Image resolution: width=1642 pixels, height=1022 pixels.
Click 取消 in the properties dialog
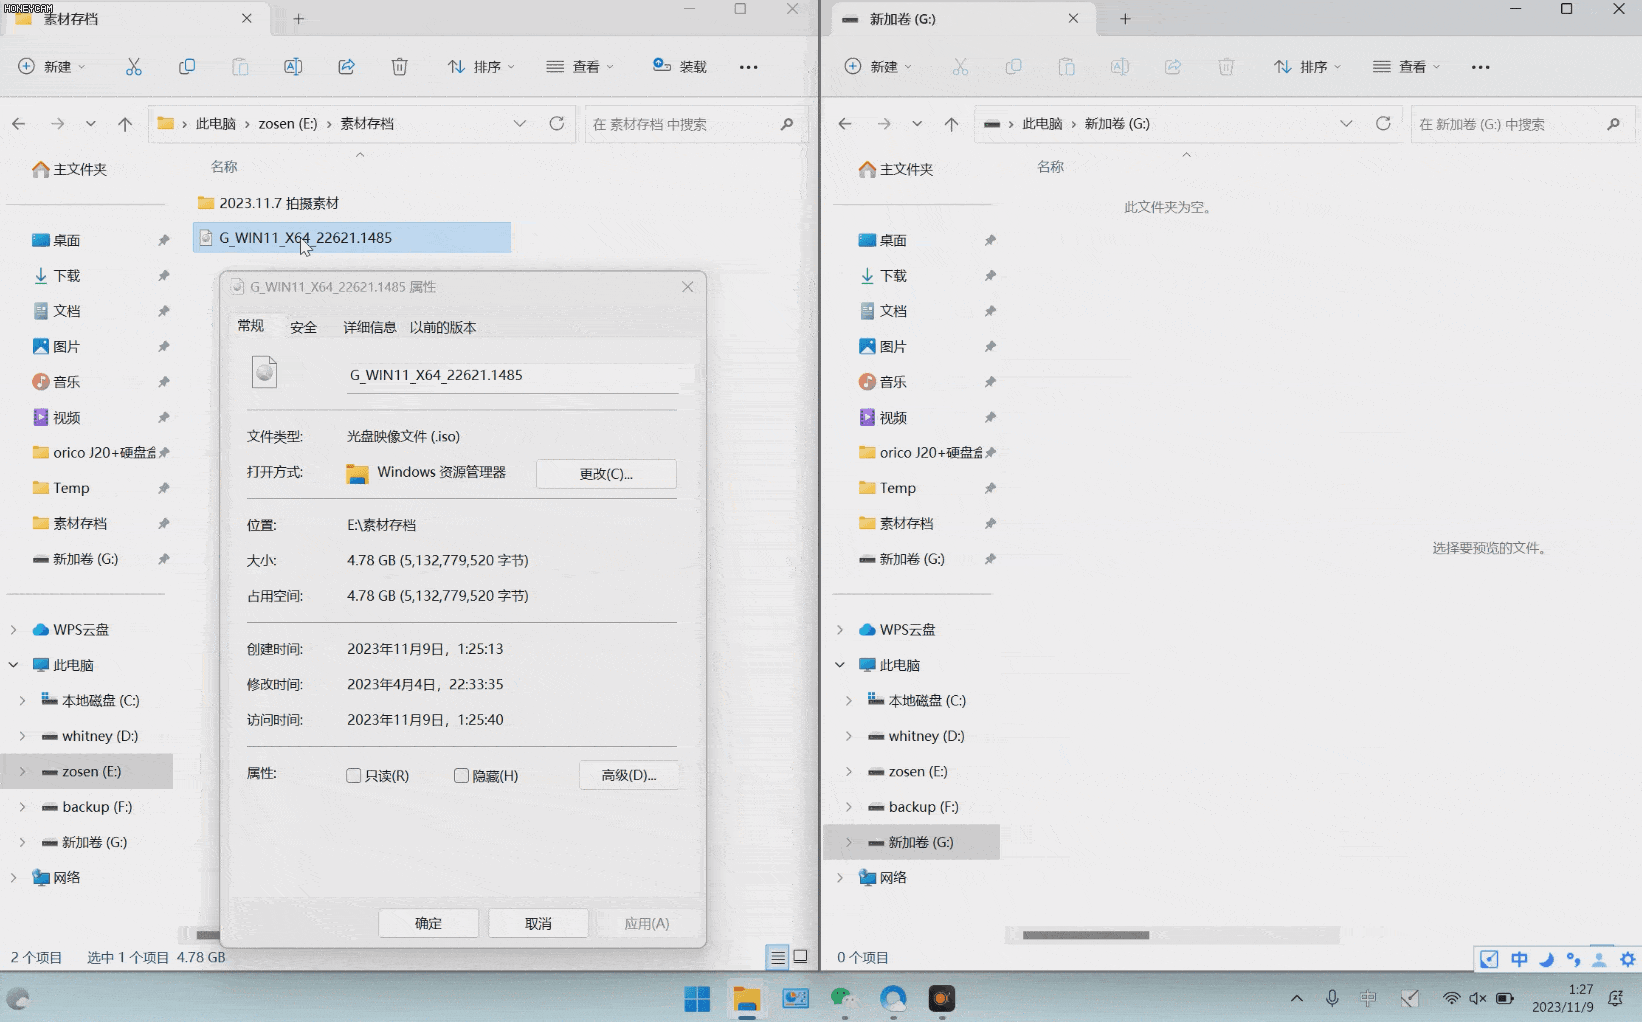pyautogui.click(x=538, y=923)
